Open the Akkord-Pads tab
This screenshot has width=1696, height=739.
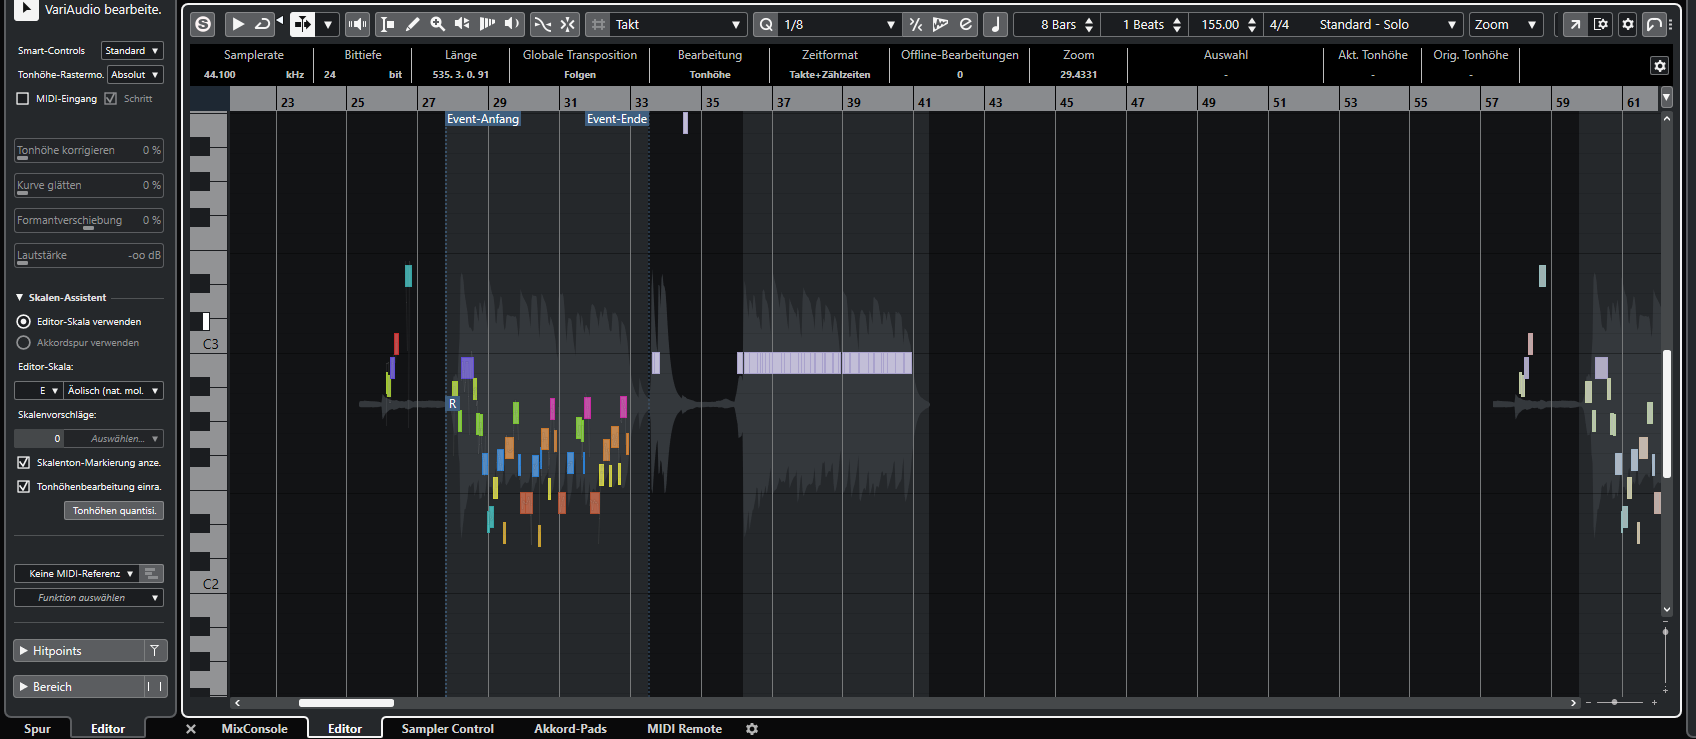coord(570,728)
